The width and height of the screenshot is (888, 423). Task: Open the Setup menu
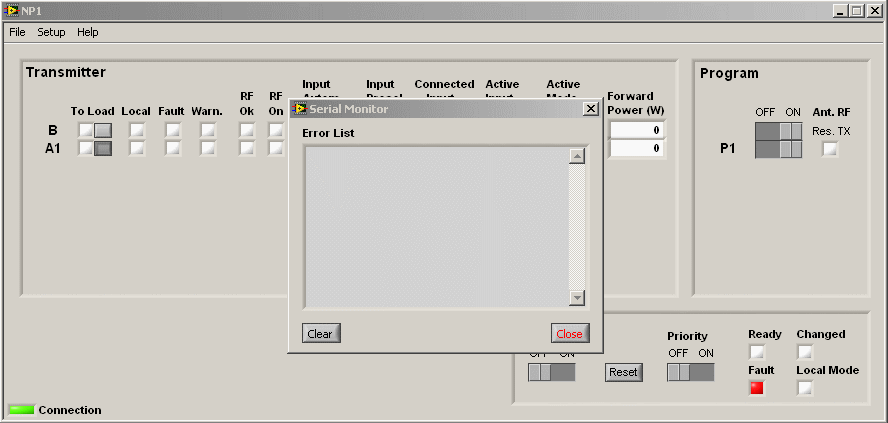52,32
